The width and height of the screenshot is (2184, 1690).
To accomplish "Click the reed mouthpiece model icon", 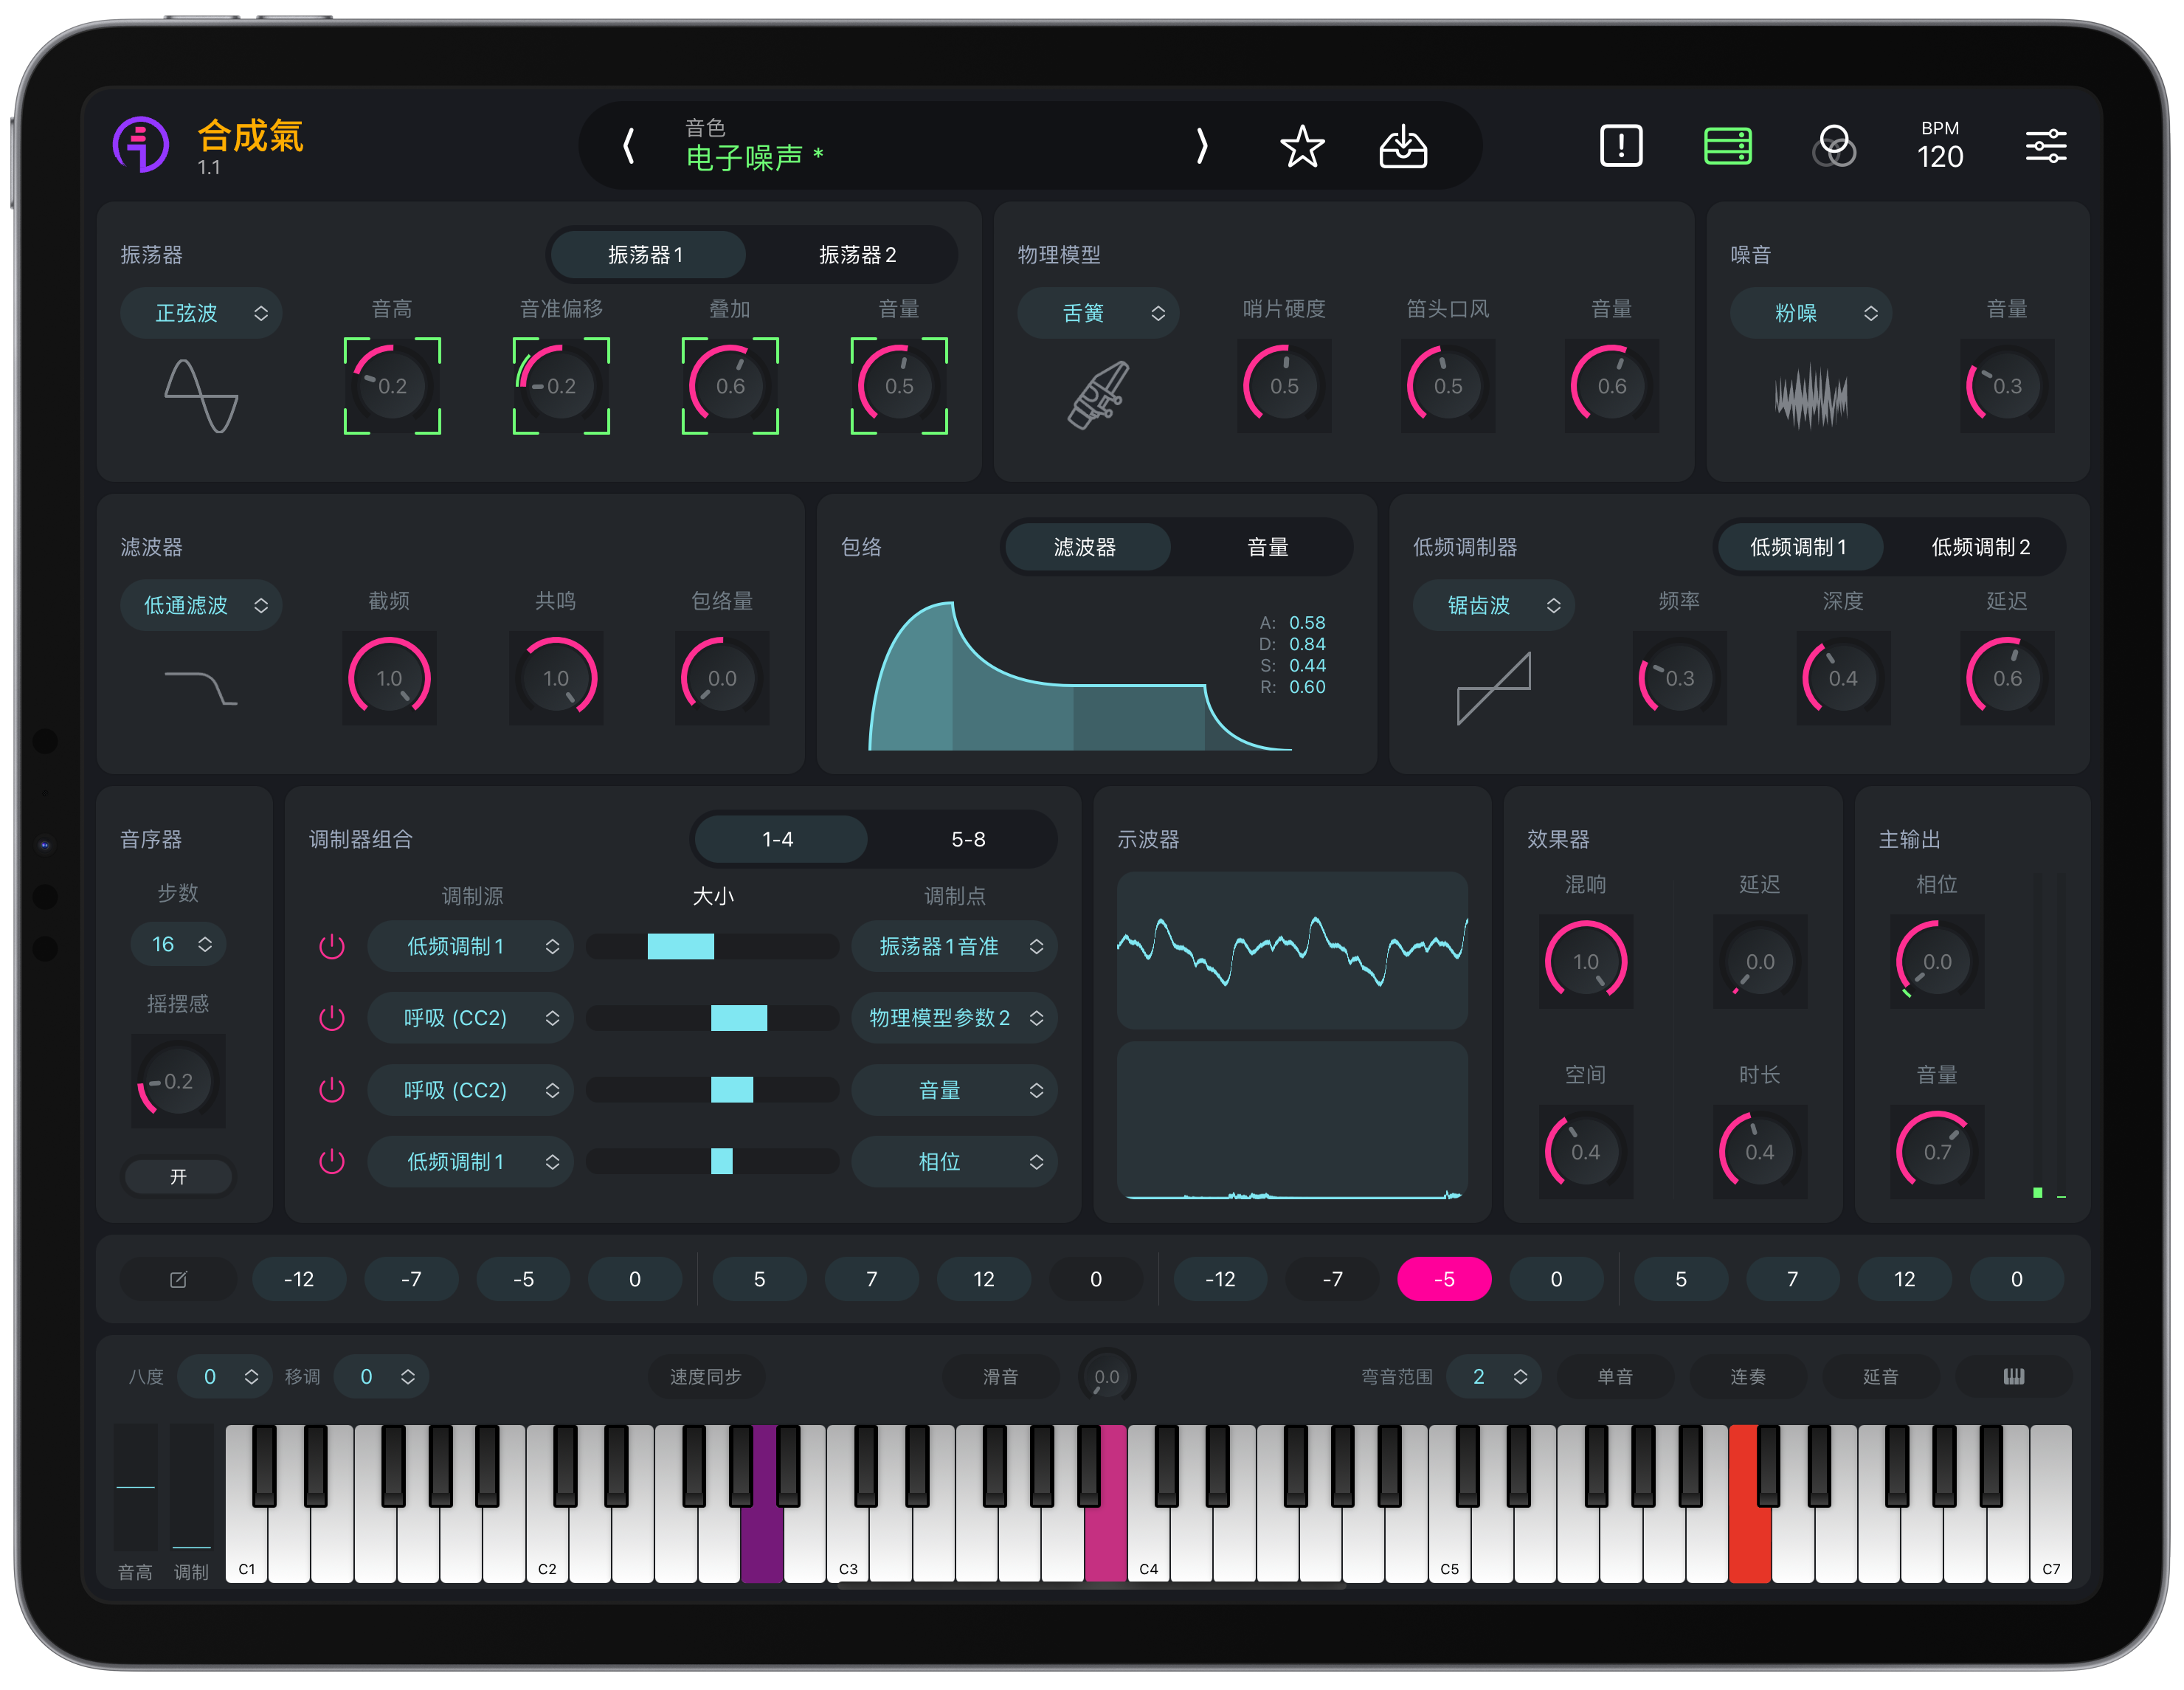I will (1098, 395).
